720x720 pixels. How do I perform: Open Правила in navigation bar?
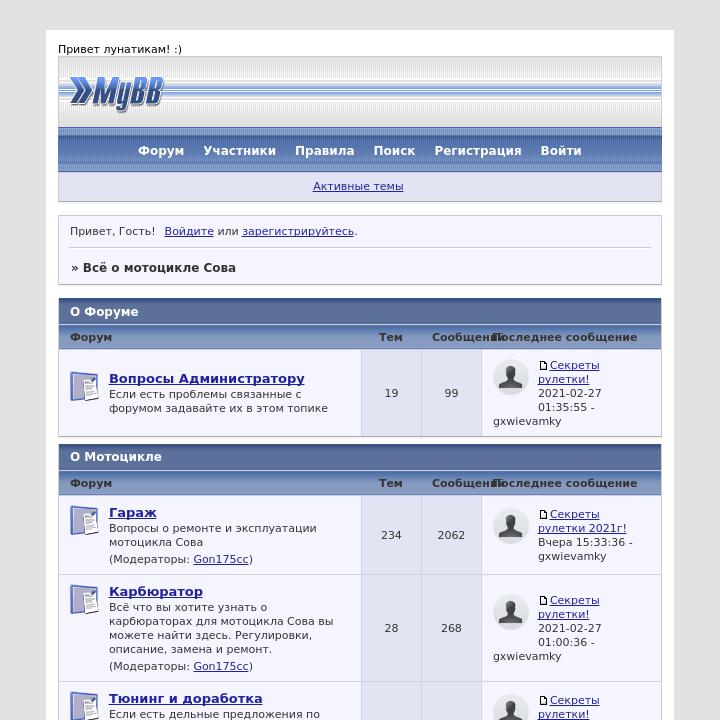pyautogui.click(x=325, y=151)
